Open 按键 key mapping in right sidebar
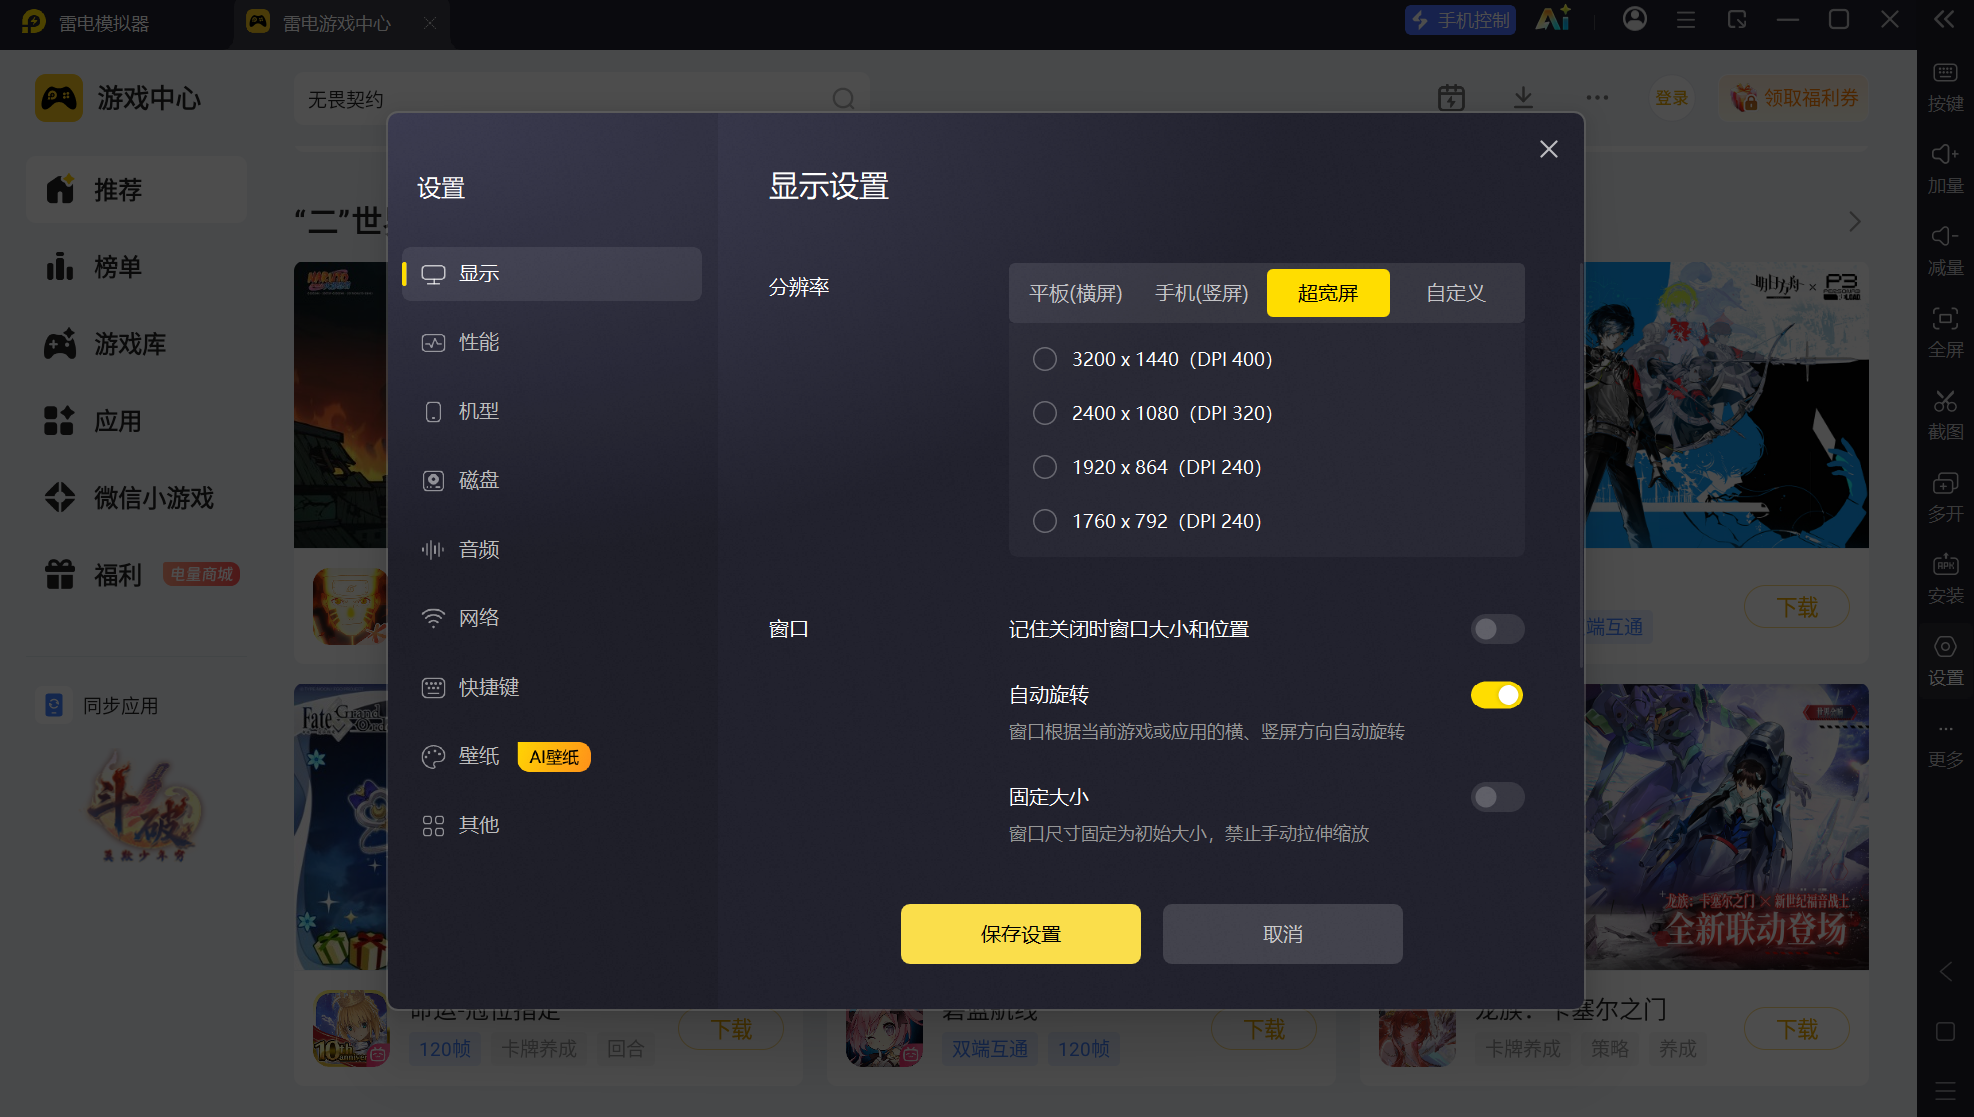The height and width of the screenshot is (1117, 1974). (1946, 87)
